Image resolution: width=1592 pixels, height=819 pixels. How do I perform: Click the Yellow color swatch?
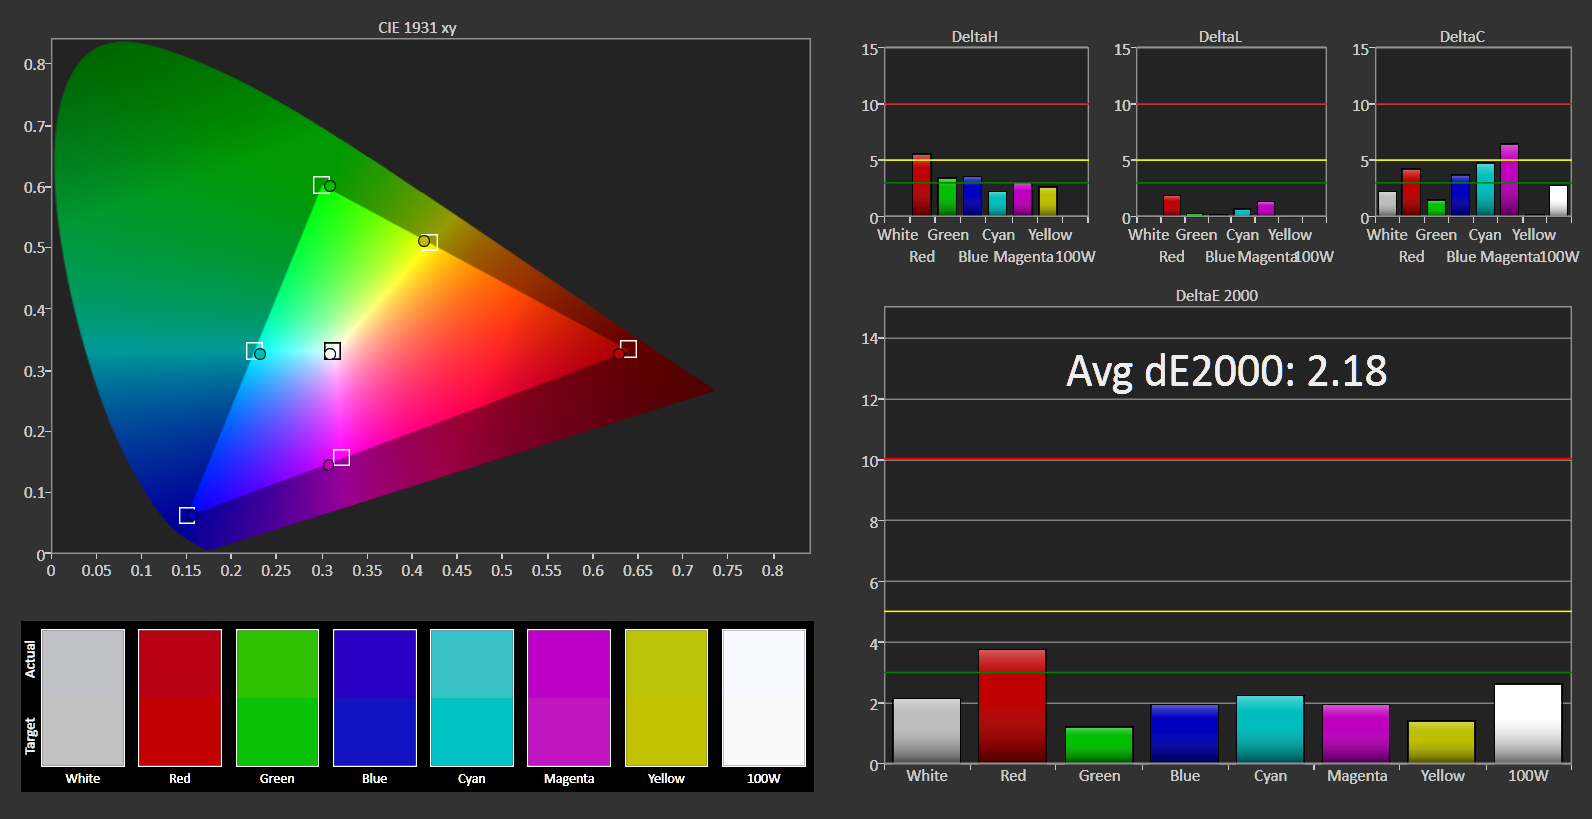tap(666, 698)
